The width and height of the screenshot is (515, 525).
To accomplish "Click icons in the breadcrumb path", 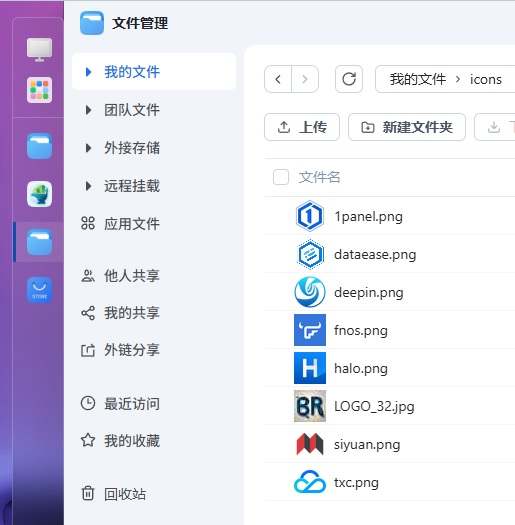I will coord(486,80).
